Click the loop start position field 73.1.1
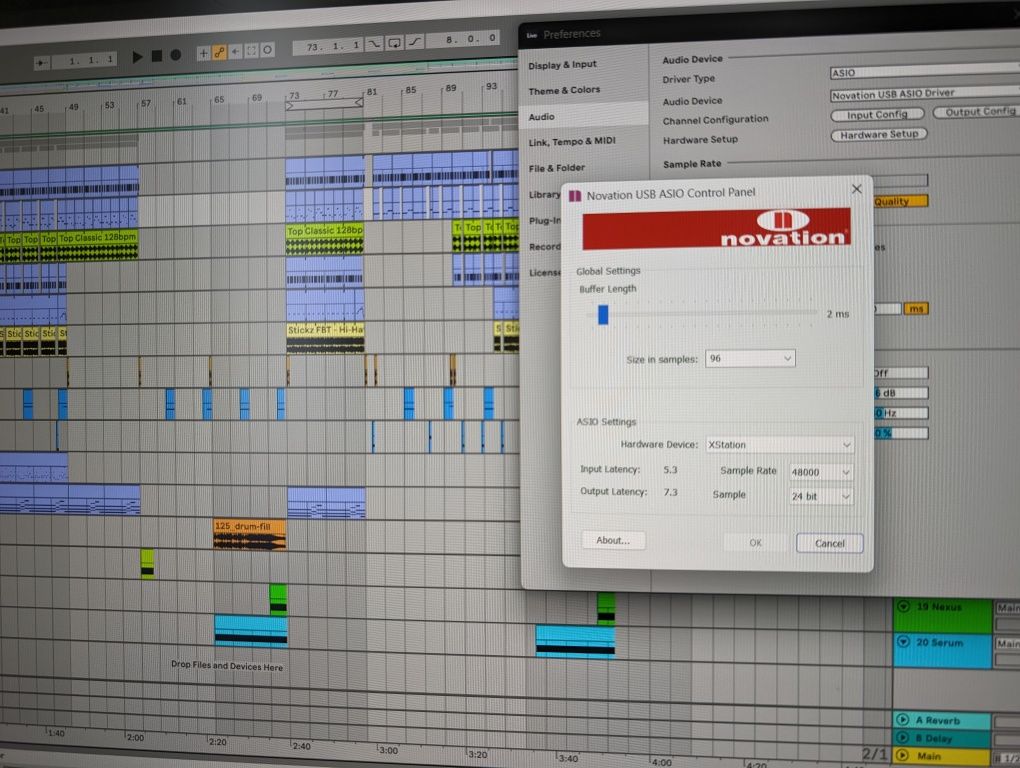This screenshot has width=1020, height=768. [327, 46]
